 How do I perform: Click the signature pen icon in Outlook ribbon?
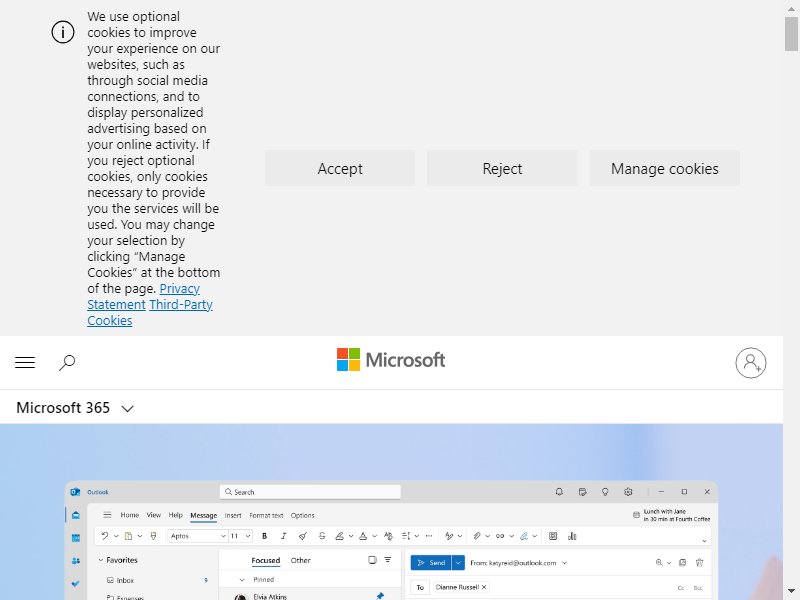[x=523, y=536]
